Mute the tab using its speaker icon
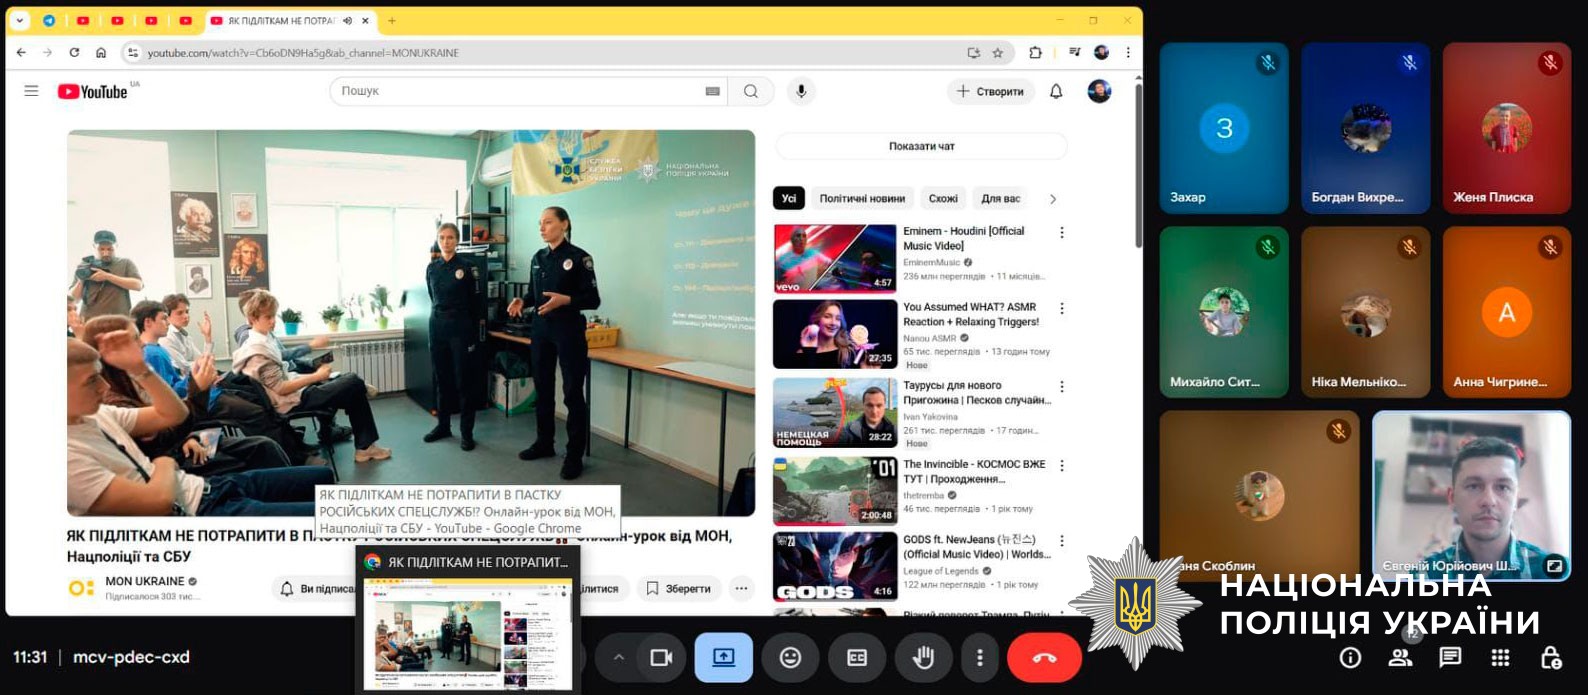Screen dimensions: 1588x695 (x=347, y=20)
